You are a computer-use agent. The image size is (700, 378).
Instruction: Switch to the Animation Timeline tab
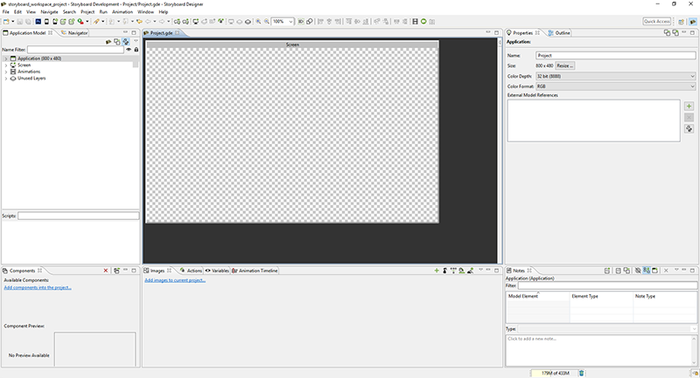[255, 270]
